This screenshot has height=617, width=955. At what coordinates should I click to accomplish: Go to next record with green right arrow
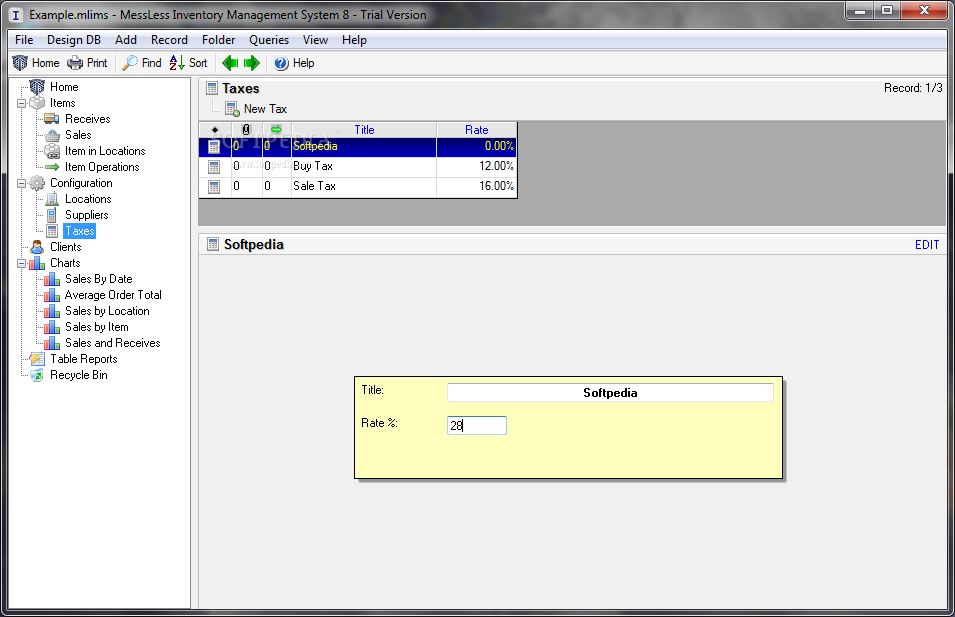[252, 63]
